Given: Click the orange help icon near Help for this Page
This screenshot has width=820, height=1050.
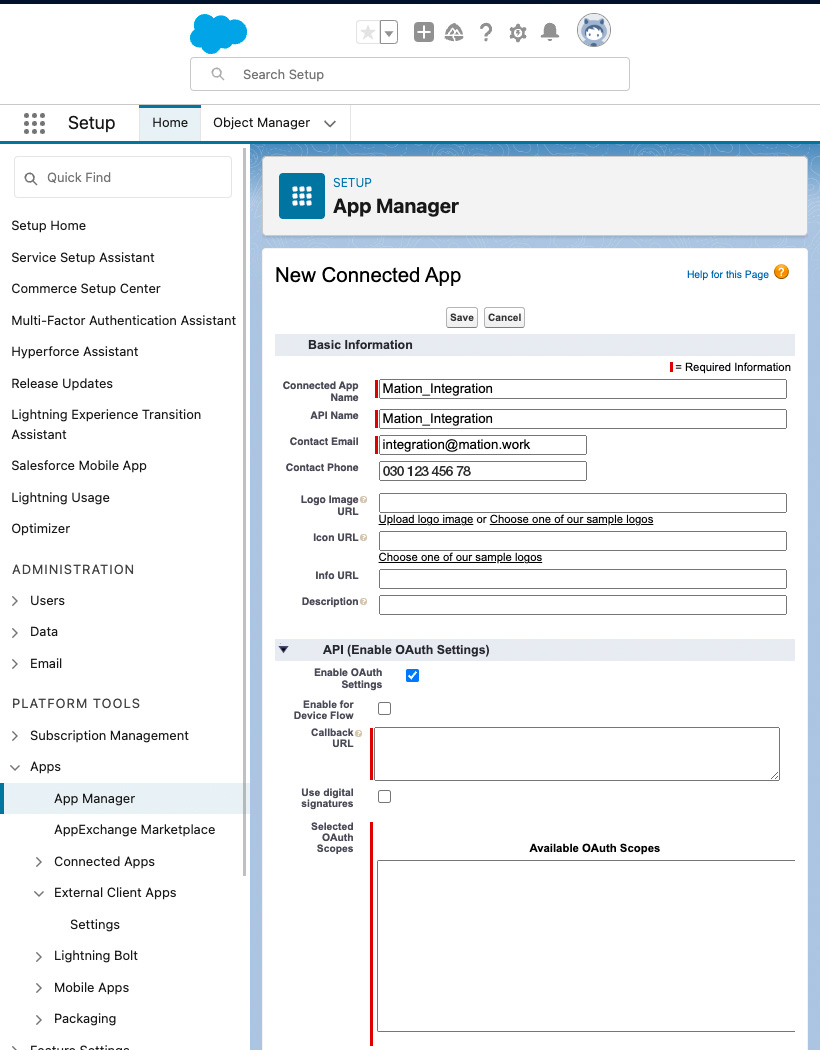Looking at the screenshot, I should (781, 273).
